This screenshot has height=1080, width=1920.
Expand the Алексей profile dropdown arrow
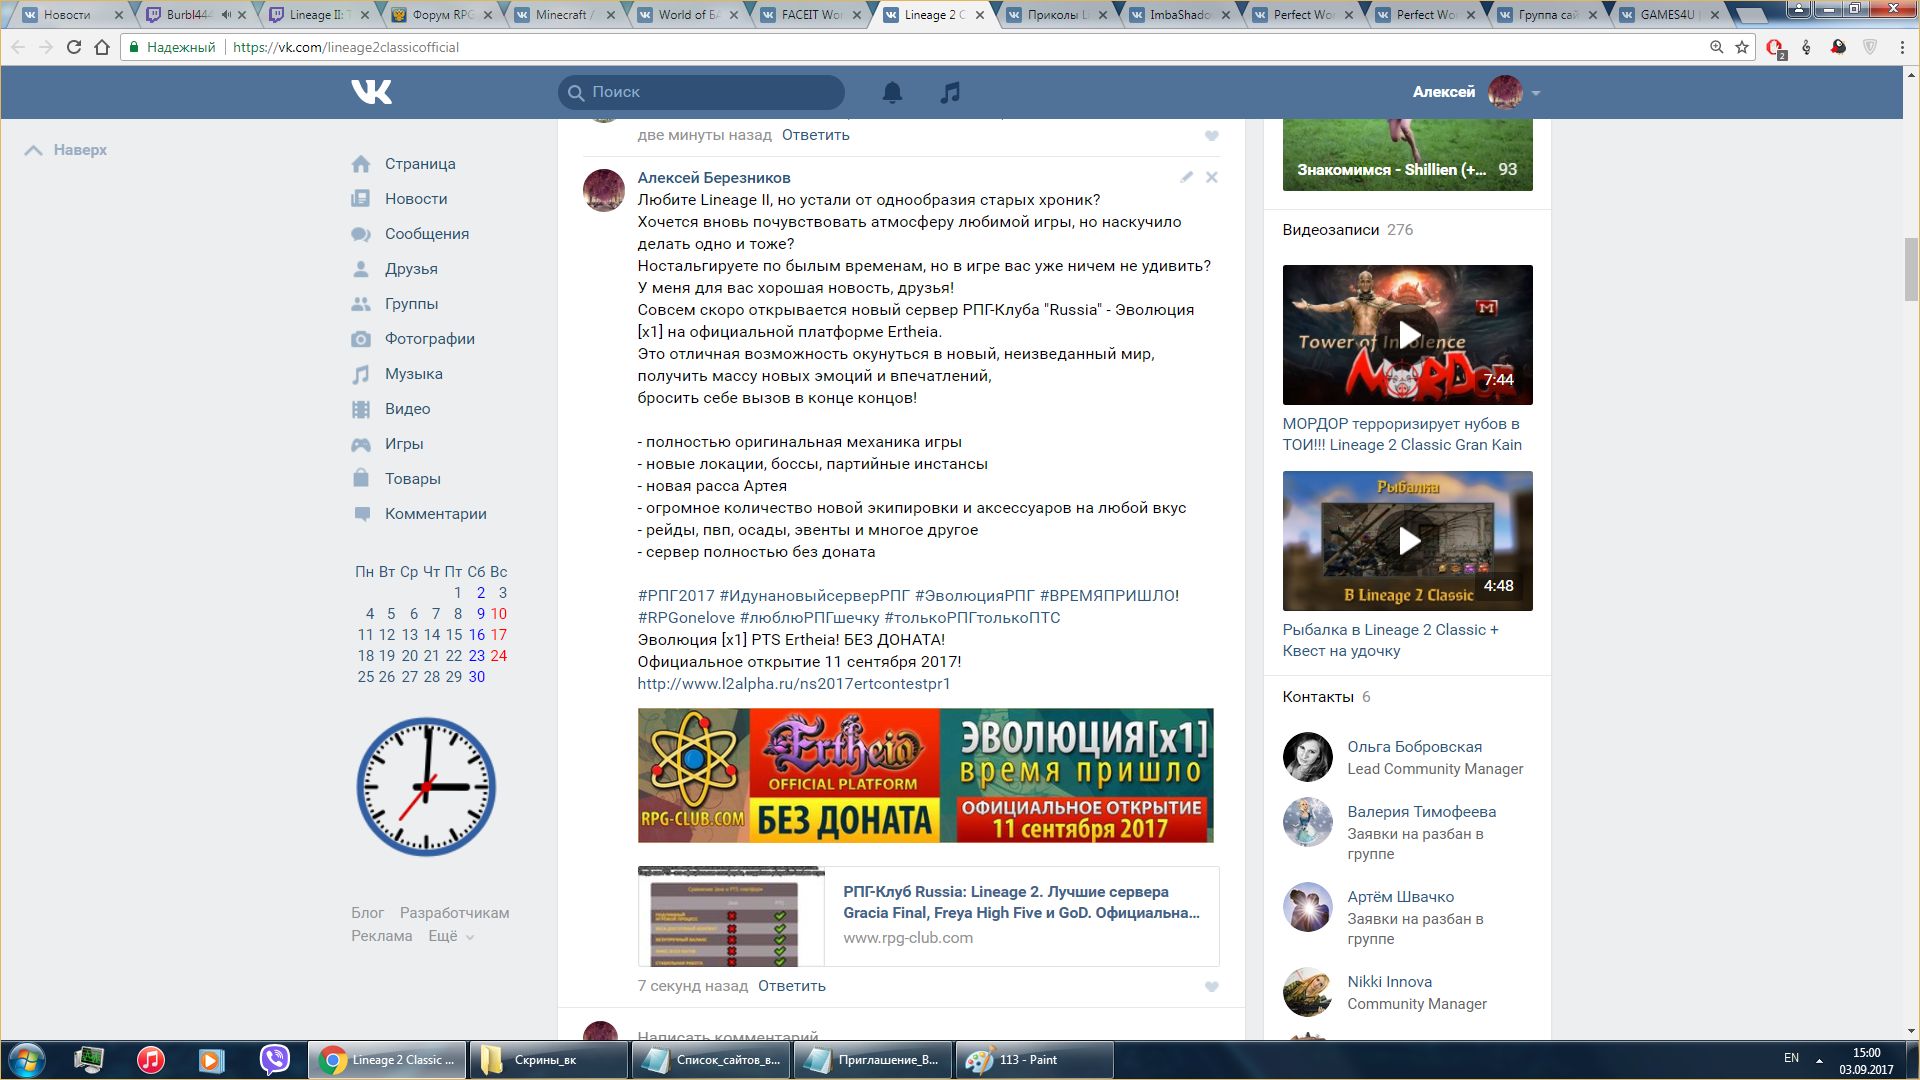click(1536, 93)
